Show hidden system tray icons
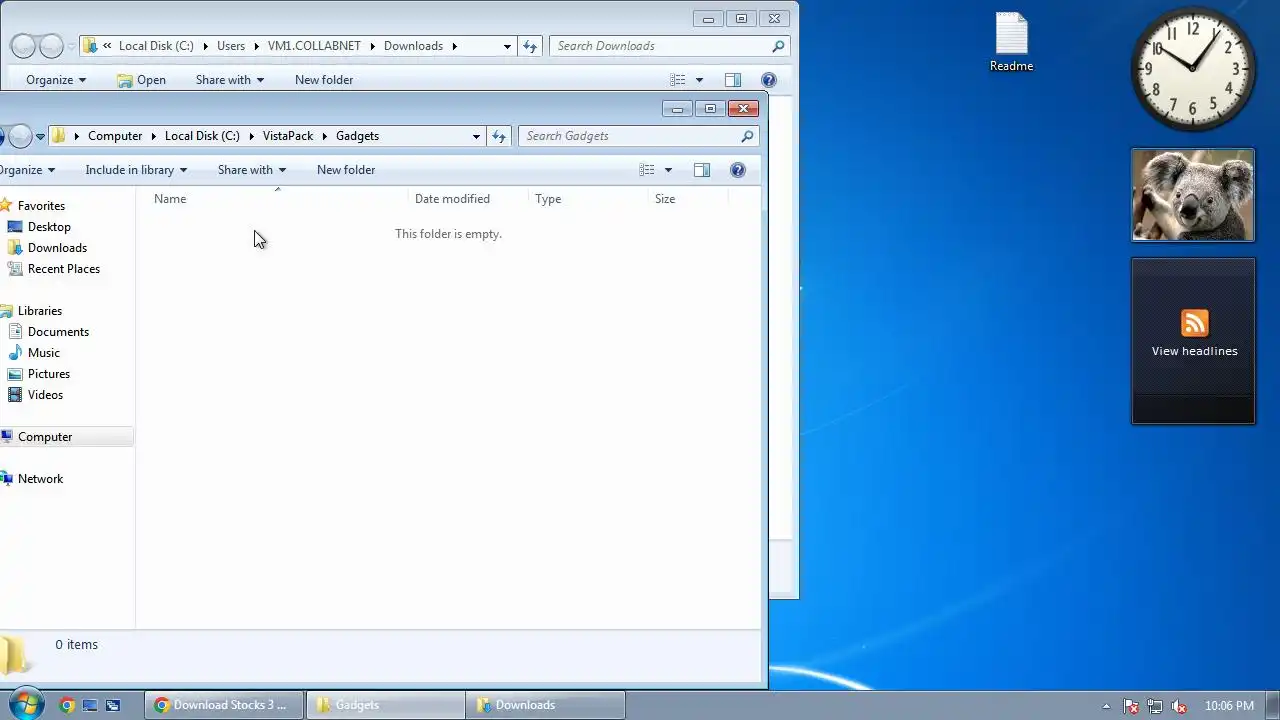The width and height of the screenshot is (1280, 720). coord(1106,706)
